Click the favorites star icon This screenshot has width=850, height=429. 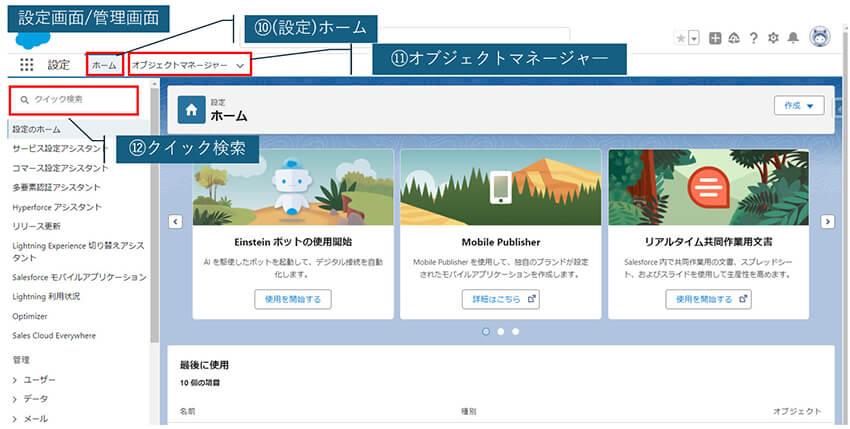pos(681,39)
